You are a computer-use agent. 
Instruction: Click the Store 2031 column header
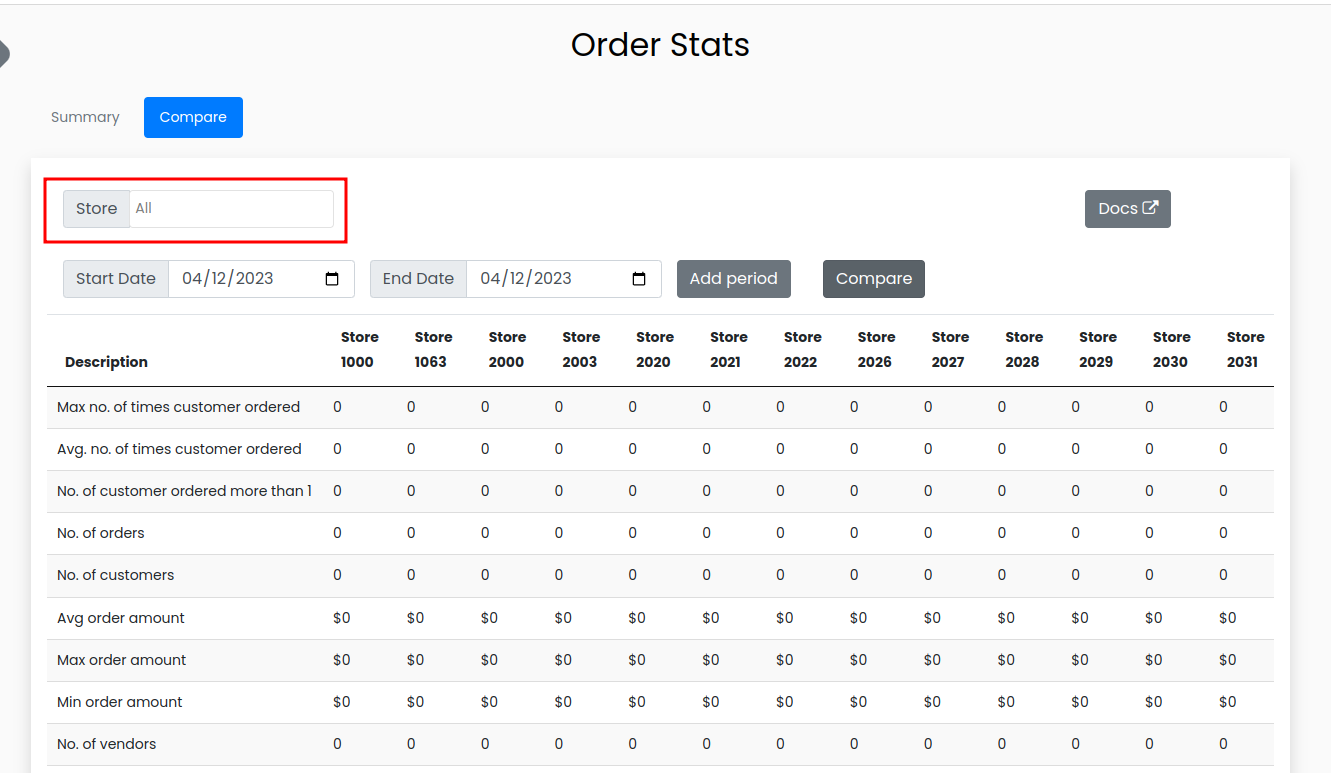click(x=1244, y=350)
